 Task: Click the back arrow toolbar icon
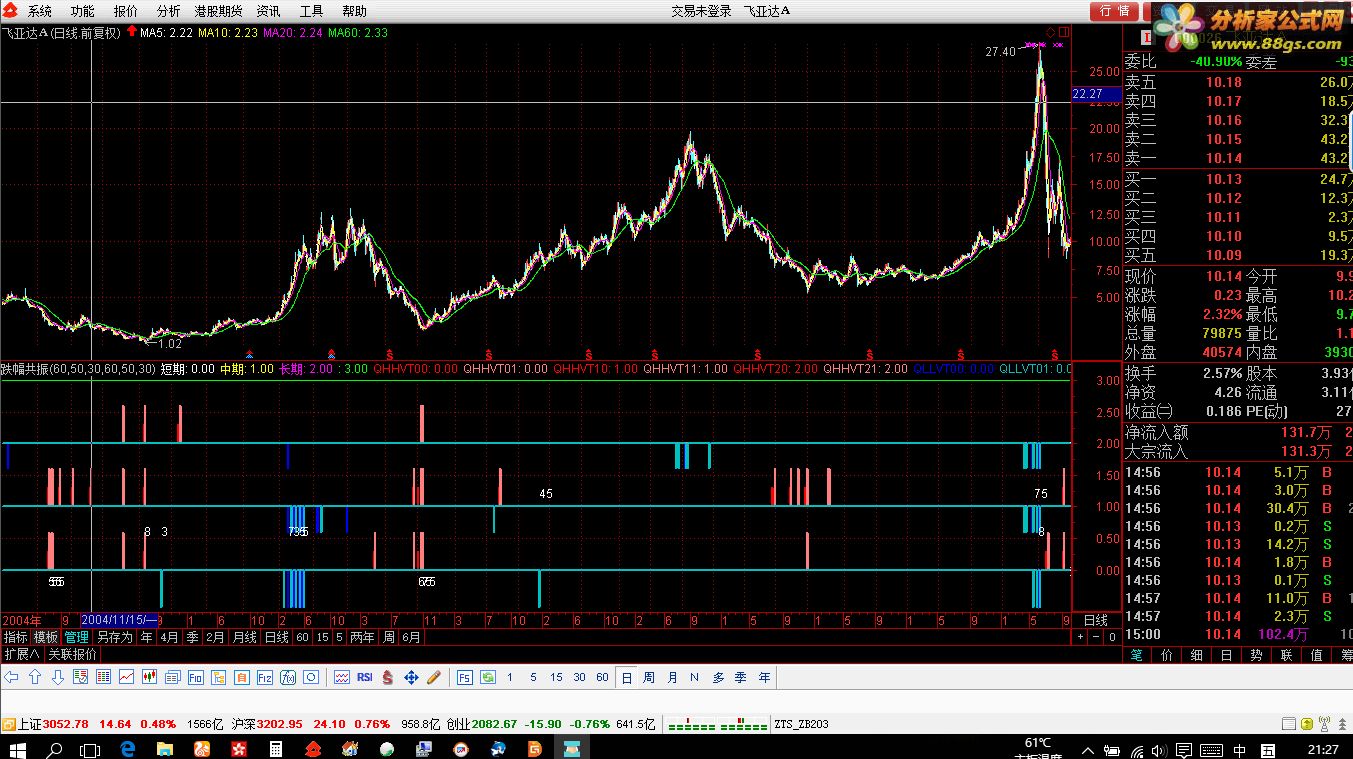pos(12,677)
